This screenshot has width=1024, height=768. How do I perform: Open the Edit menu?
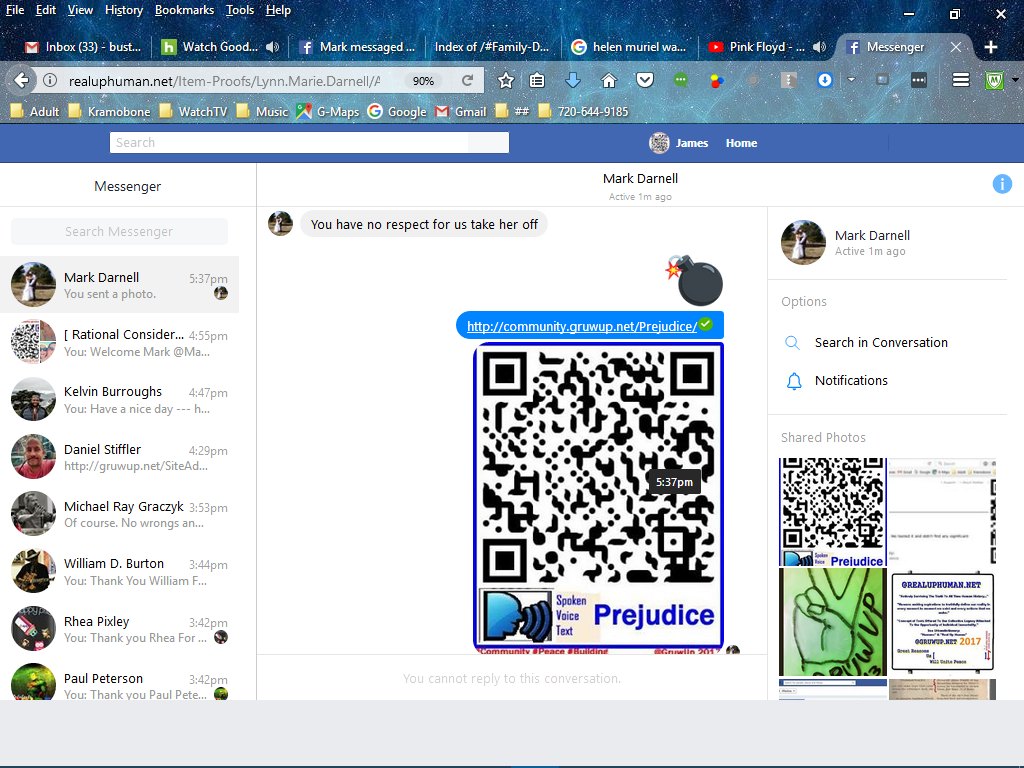(x=46, y=10)
